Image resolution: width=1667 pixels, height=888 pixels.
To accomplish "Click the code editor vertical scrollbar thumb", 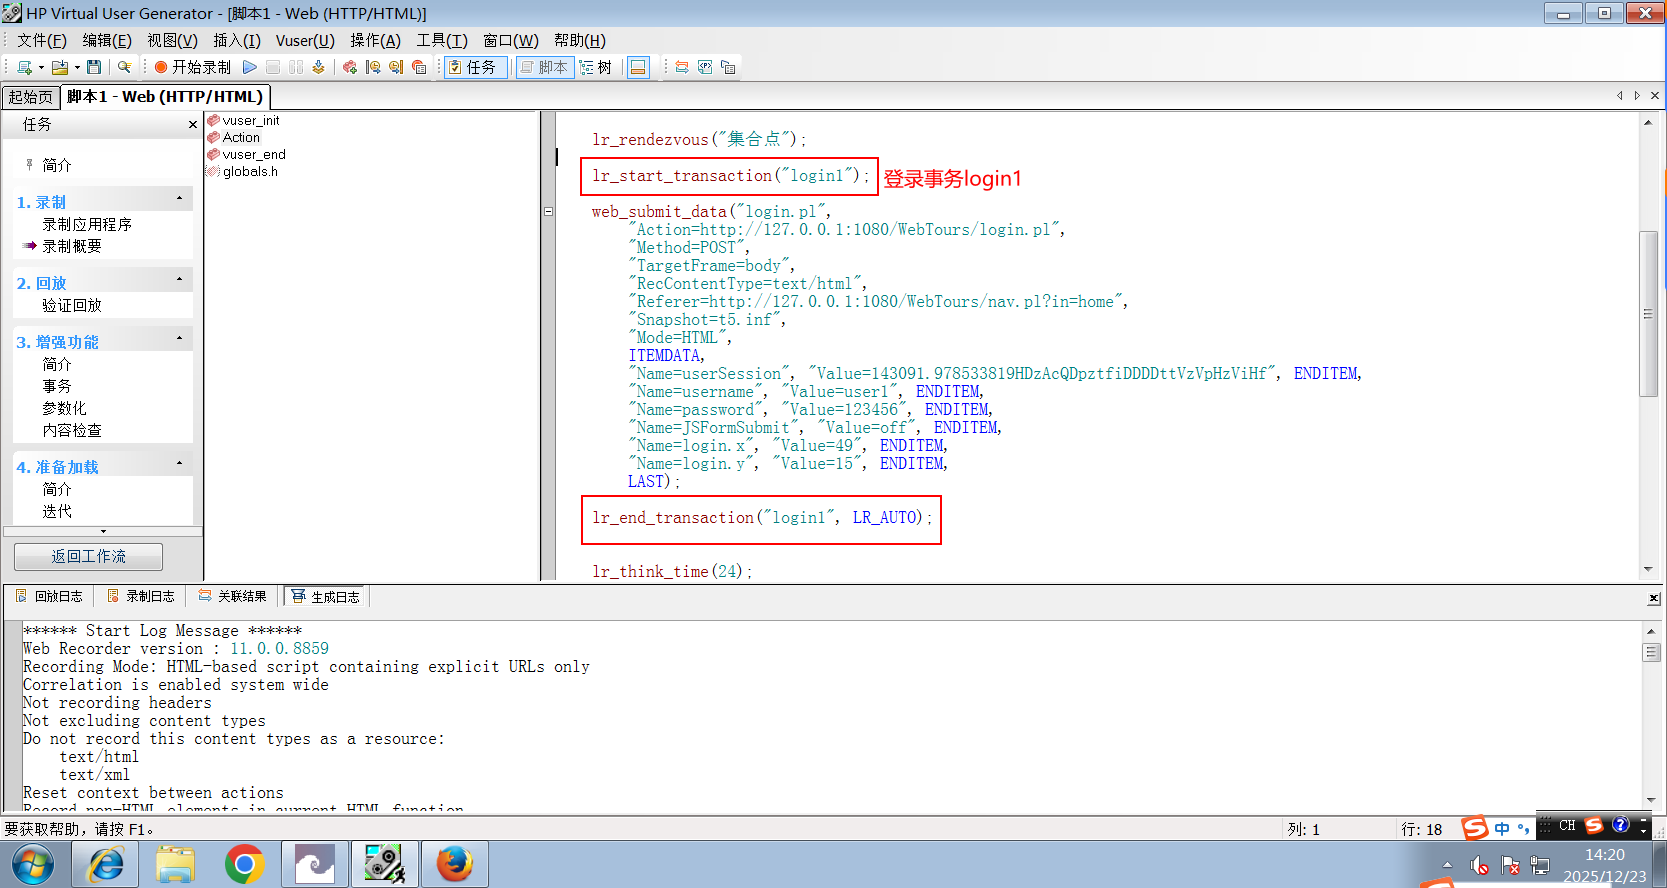I will click(1648, 314).
